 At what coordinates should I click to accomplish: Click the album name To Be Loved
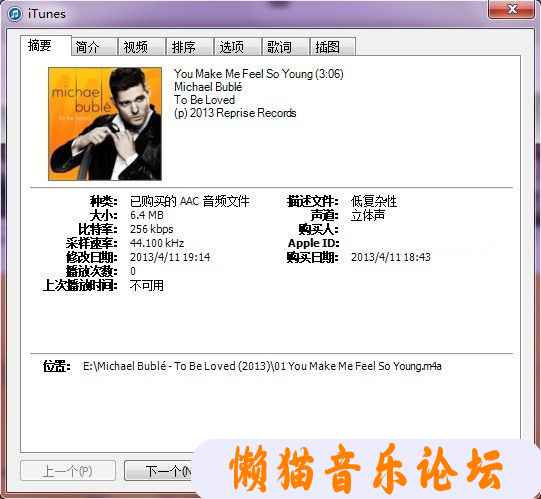205,100
